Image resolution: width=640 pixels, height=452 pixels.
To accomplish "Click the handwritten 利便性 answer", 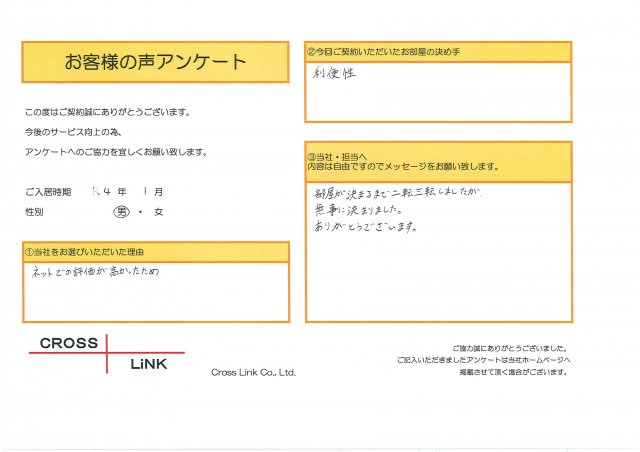I will (x=336, y=74).
